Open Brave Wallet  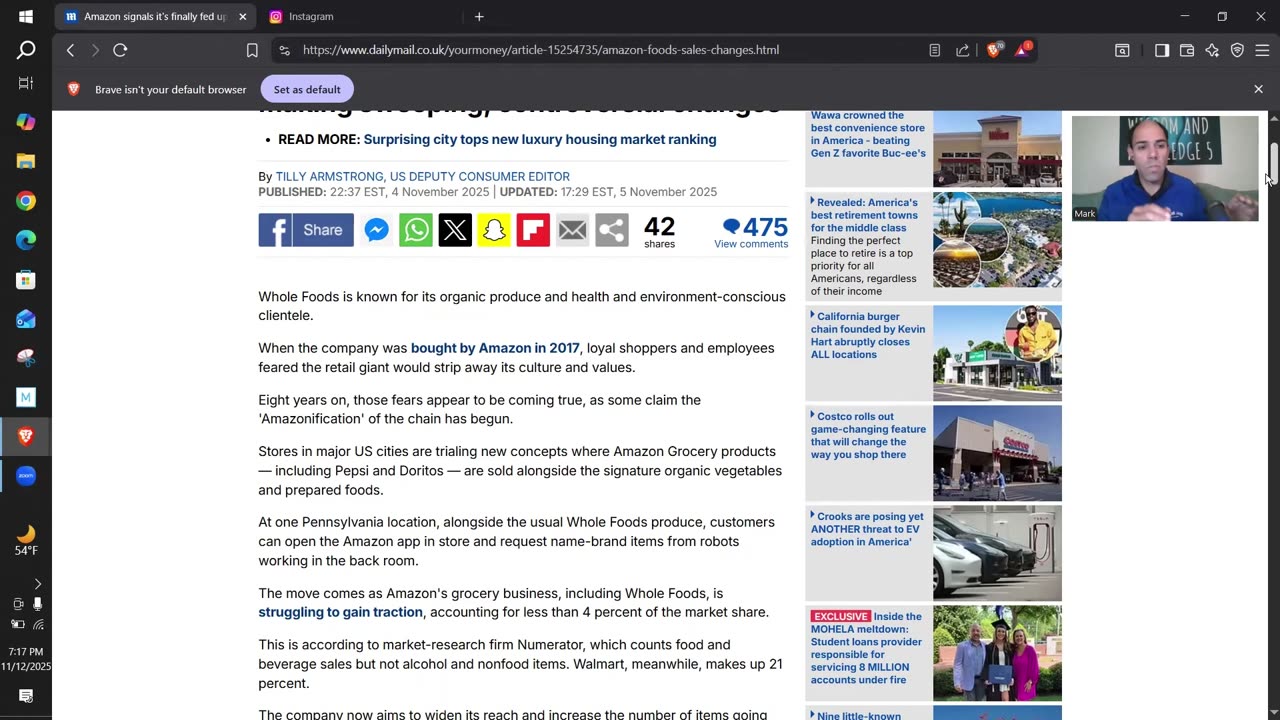point(1187,50)
